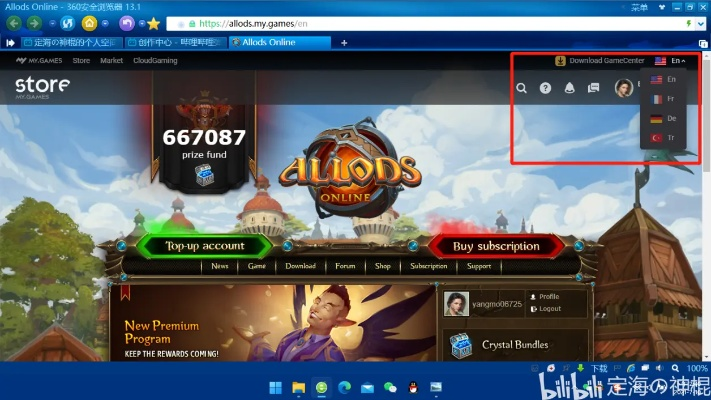Click the notifications bell icon
711x400 pixels.
(569, 88)
